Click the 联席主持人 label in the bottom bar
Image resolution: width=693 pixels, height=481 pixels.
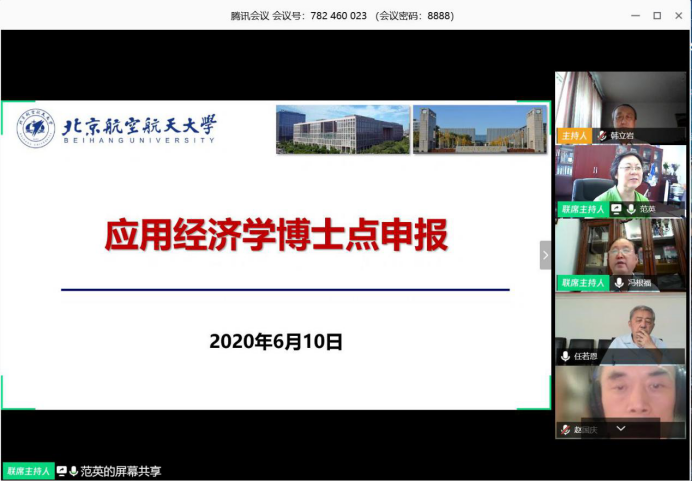(27, 471)
